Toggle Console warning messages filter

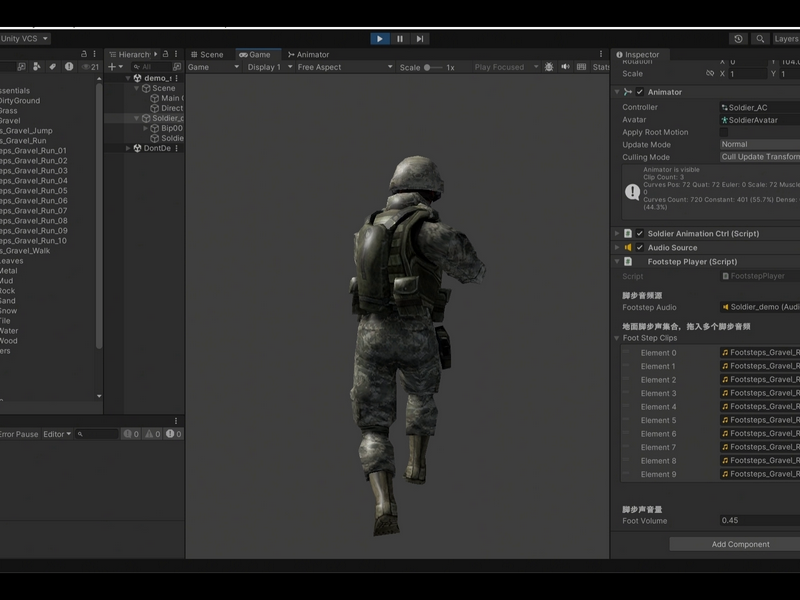pyautogui.click(x=153, y=434)
